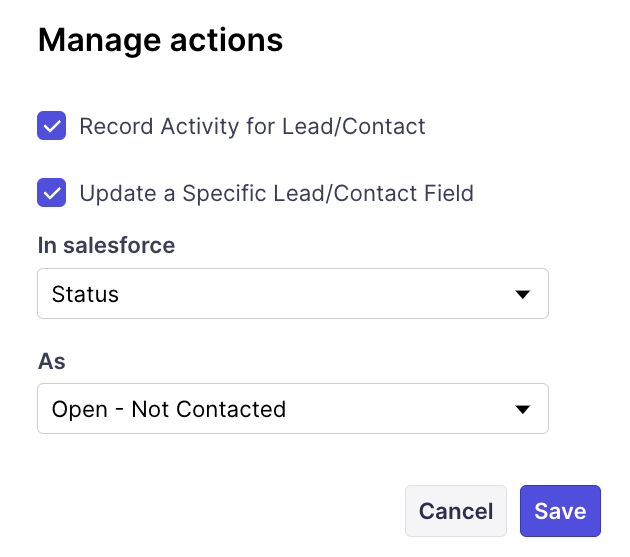Expand the In salesforce field selector
This screenshot has width=630, height=557.
coord(292,294)
